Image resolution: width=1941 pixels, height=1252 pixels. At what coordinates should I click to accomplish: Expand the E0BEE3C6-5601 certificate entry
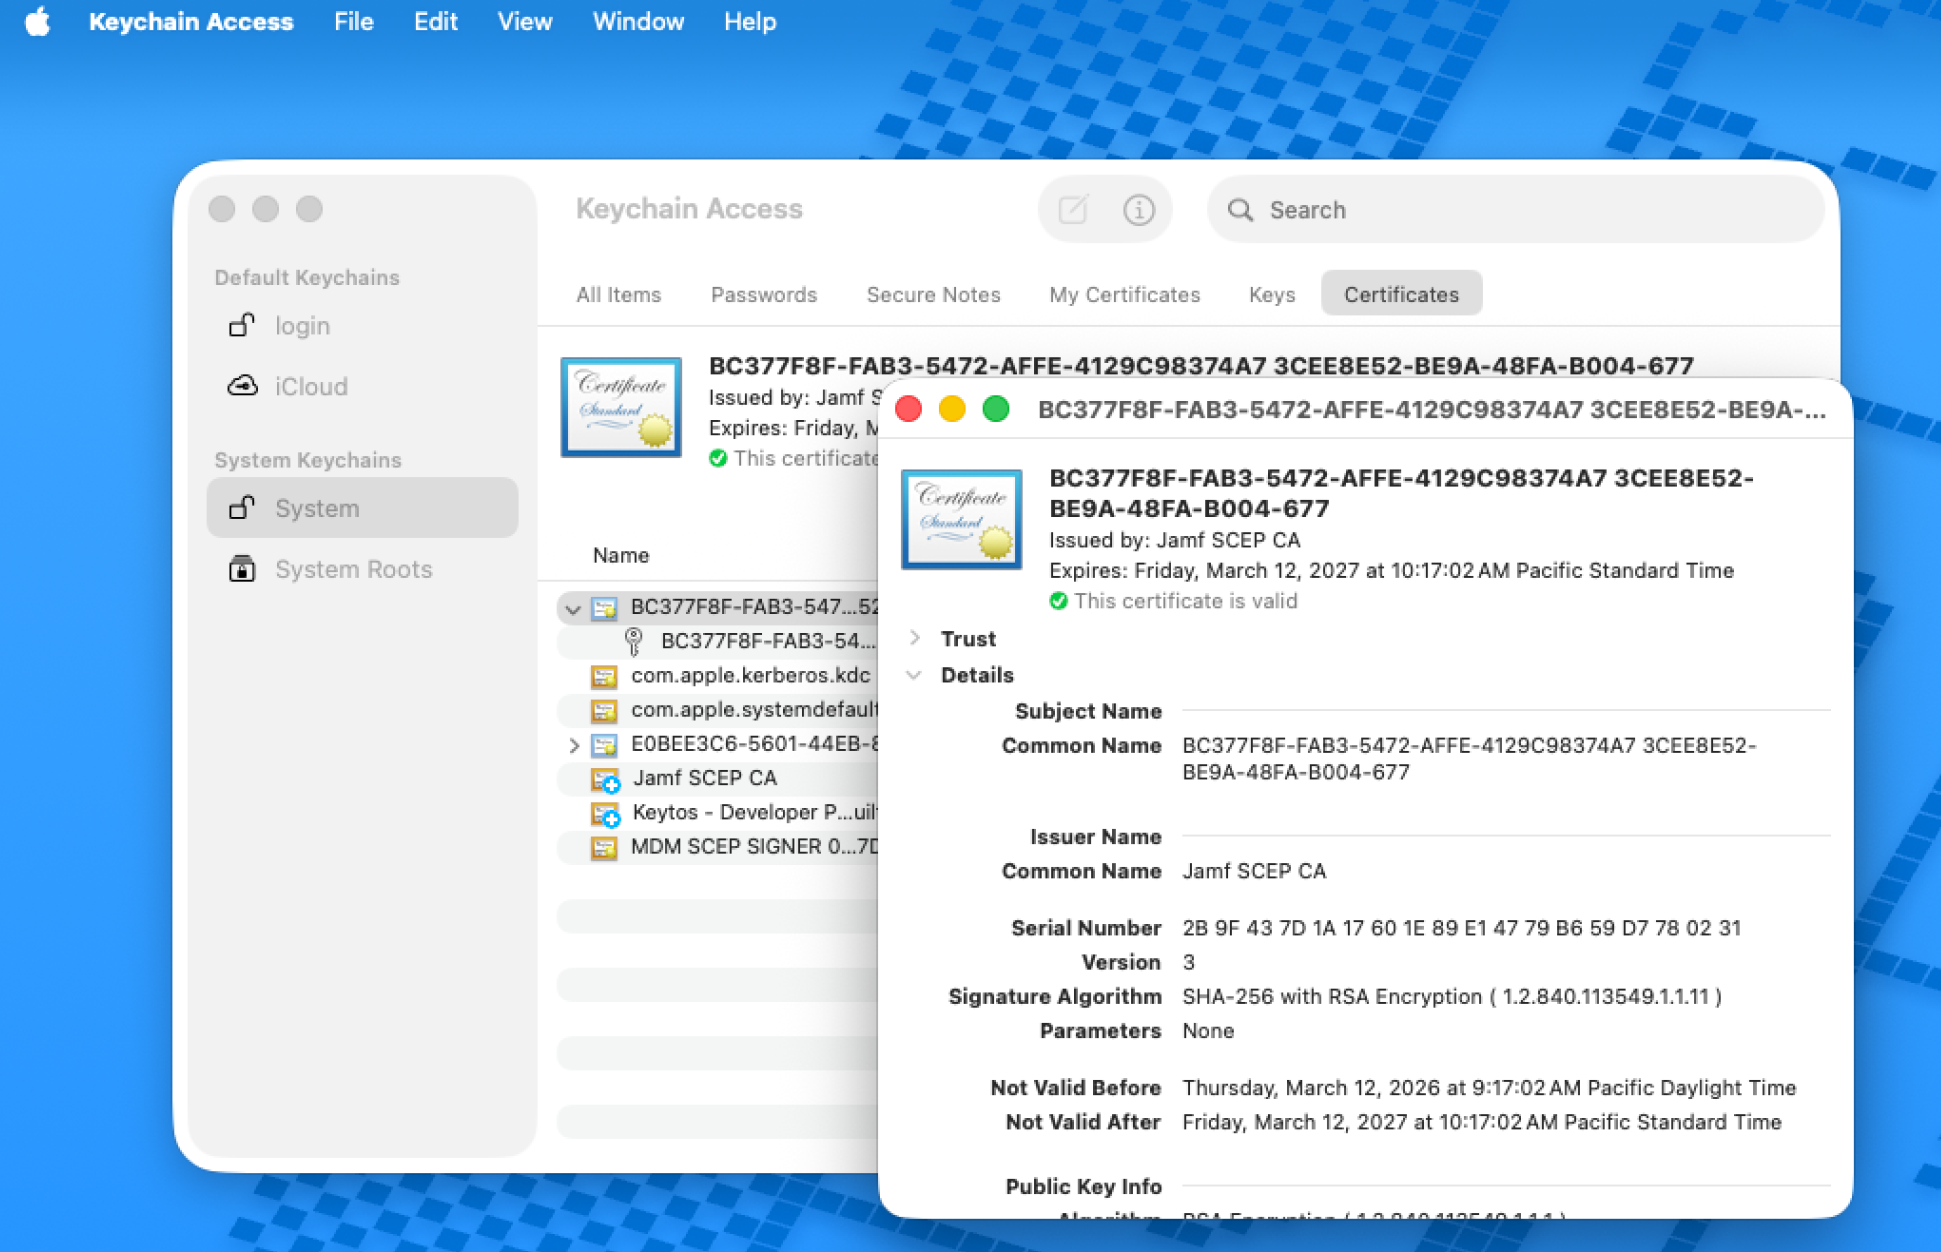point(574,745)
